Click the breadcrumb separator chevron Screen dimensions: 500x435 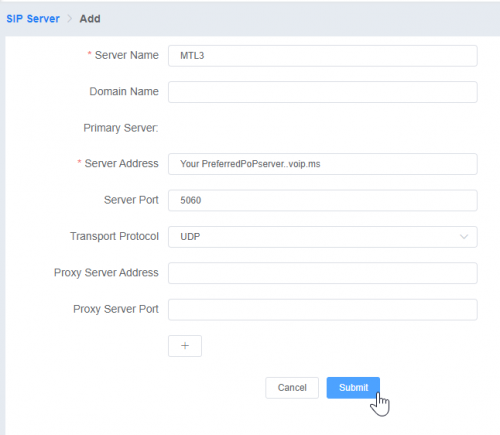[70, 19]
